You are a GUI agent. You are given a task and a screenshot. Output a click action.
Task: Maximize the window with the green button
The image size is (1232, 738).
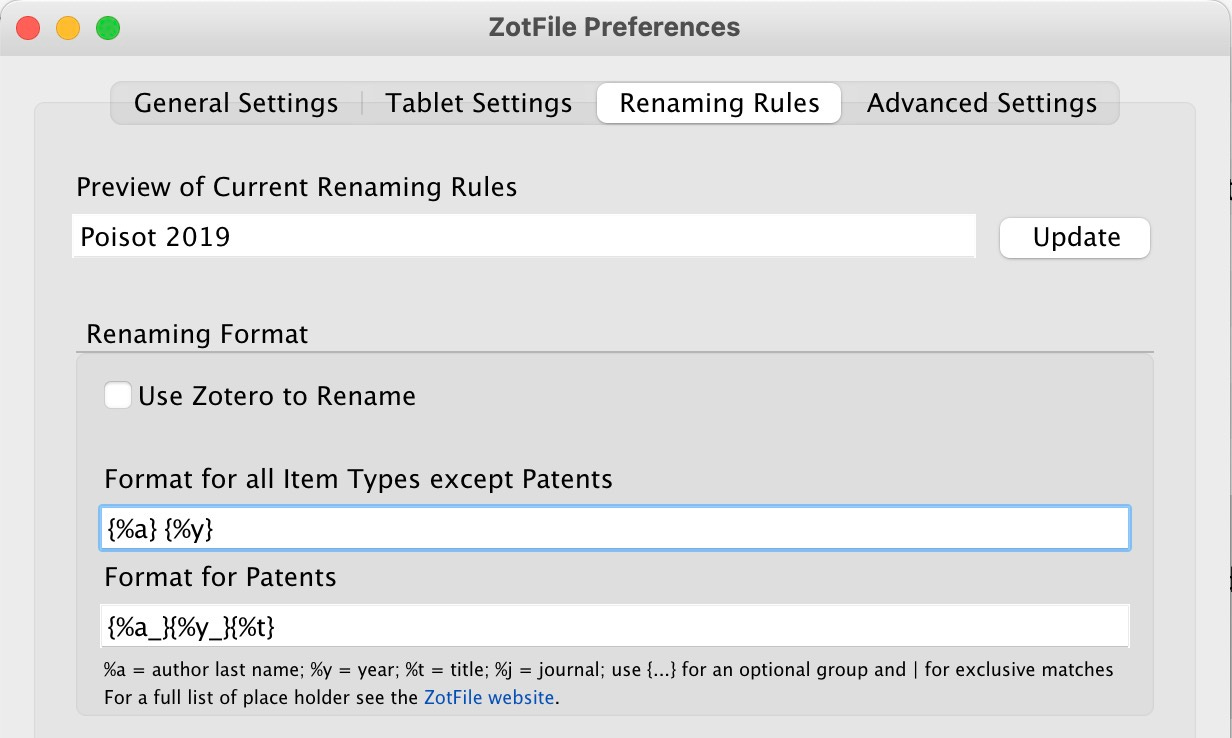click(x=108, y=28)
